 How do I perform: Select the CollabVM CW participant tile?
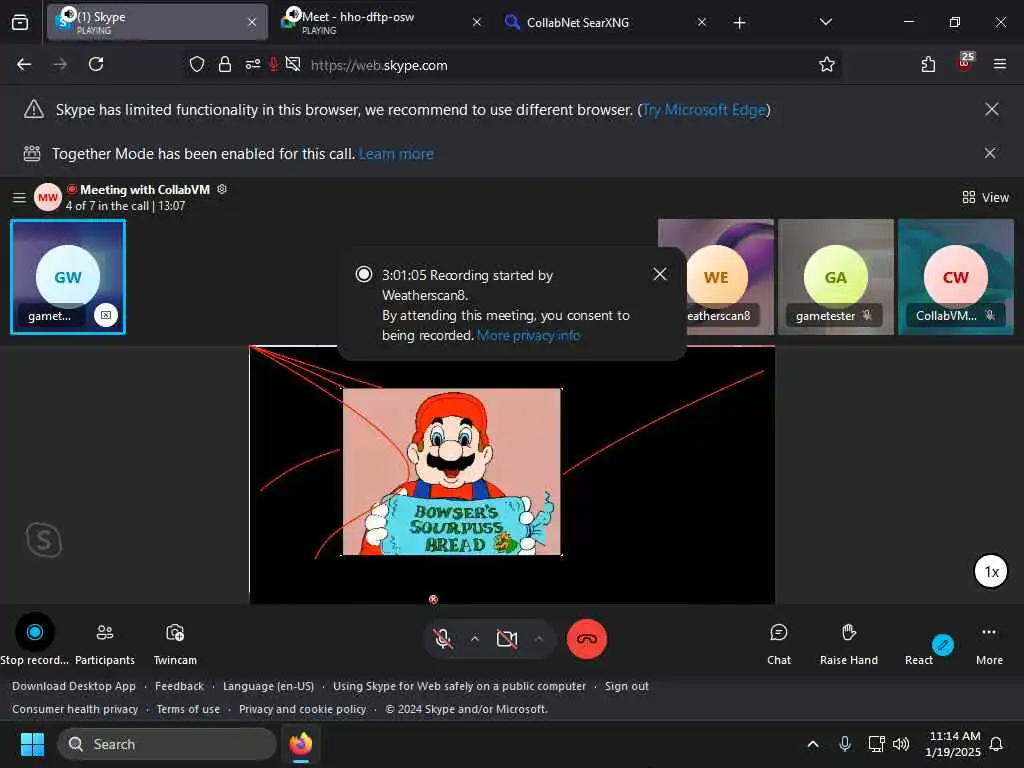coord(956,277)
